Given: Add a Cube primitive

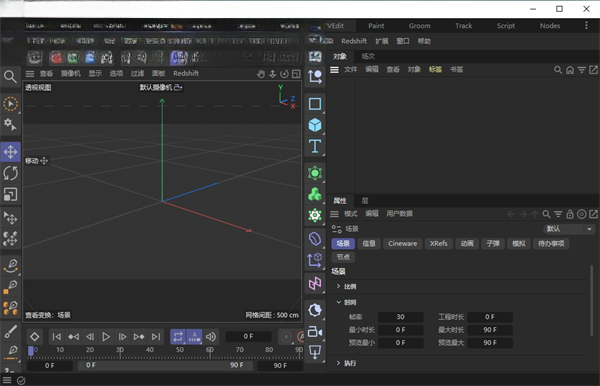Looking at the screenshot, I should coord(315,125).
